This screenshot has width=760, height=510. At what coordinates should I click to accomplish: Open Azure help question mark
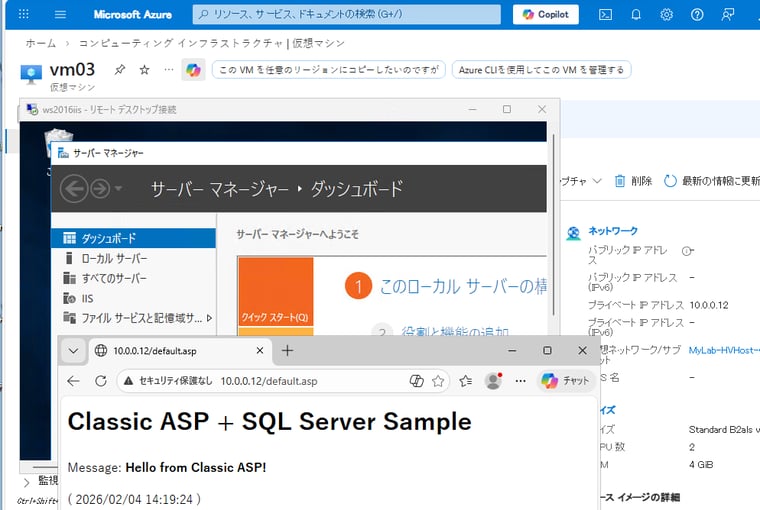click(x=697, y=15)
